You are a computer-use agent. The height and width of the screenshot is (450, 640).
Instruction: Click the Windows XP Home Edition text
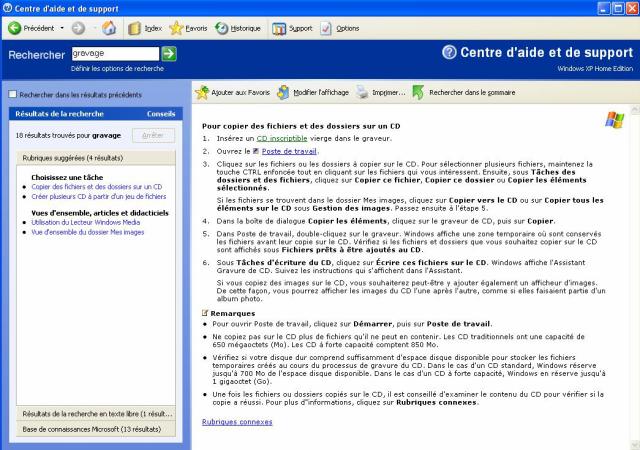595,69
